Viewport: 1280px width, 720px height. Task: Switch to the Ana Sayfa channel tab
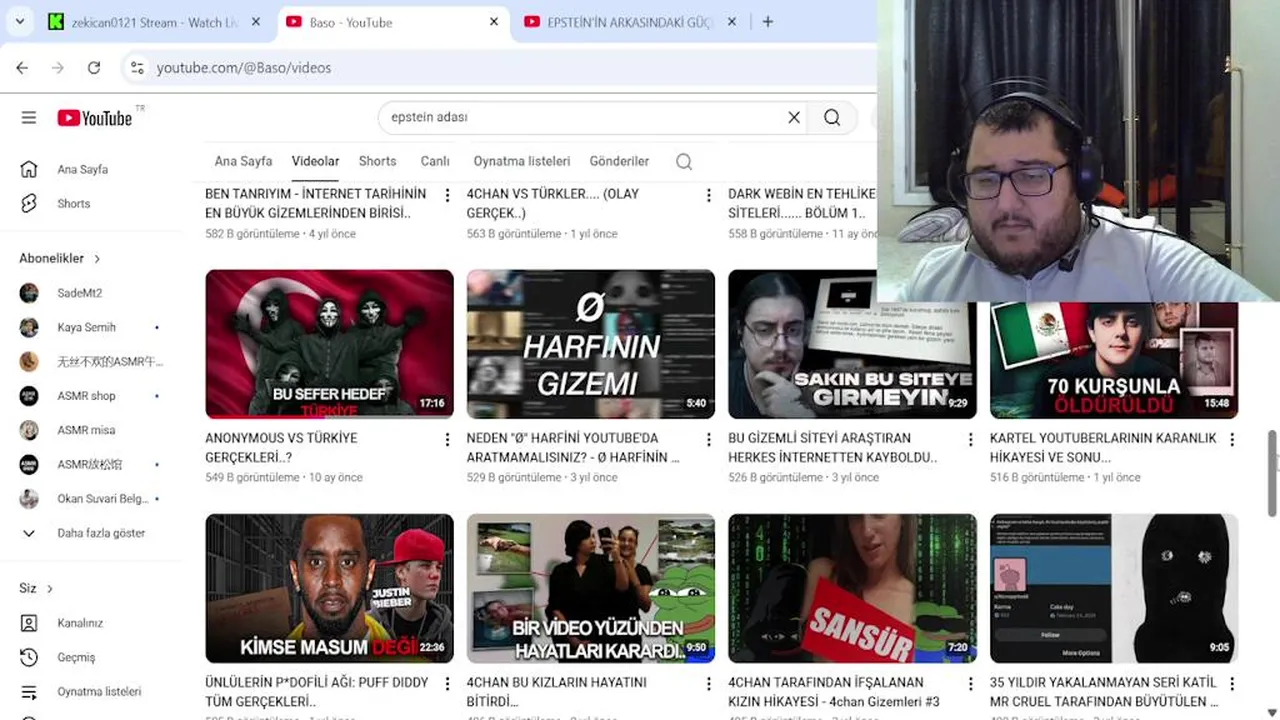coord(243,161)
